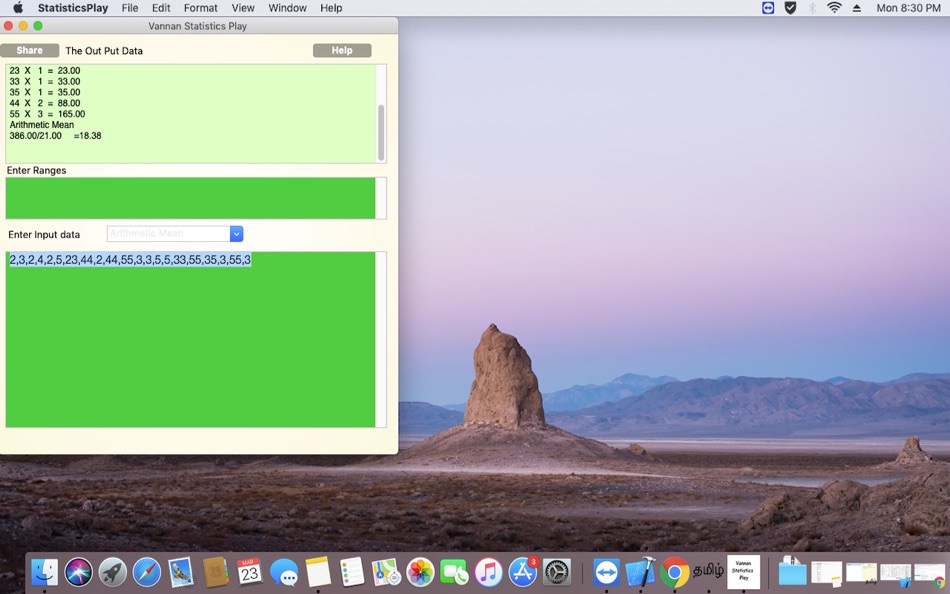Open the Maps app in the Dock

tap(385, 572)
